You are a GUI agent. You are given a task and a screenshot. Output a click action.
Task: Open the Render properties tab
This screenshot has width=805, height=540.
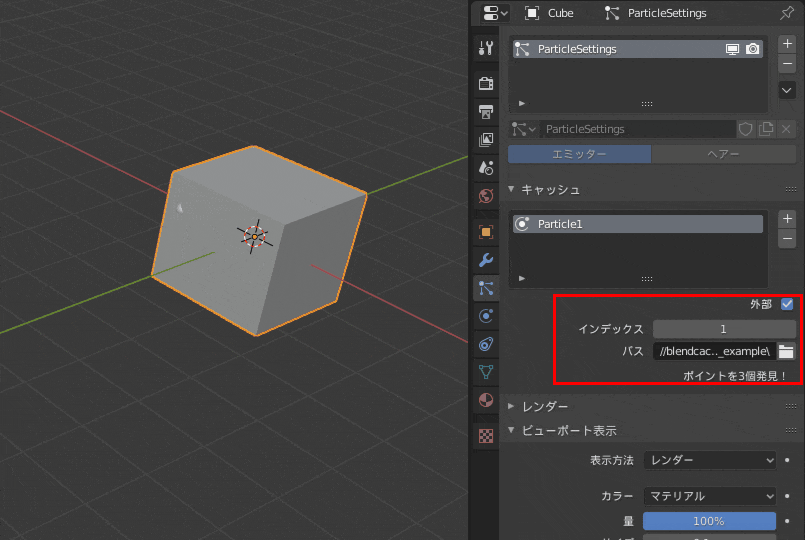tap(486, 83)
